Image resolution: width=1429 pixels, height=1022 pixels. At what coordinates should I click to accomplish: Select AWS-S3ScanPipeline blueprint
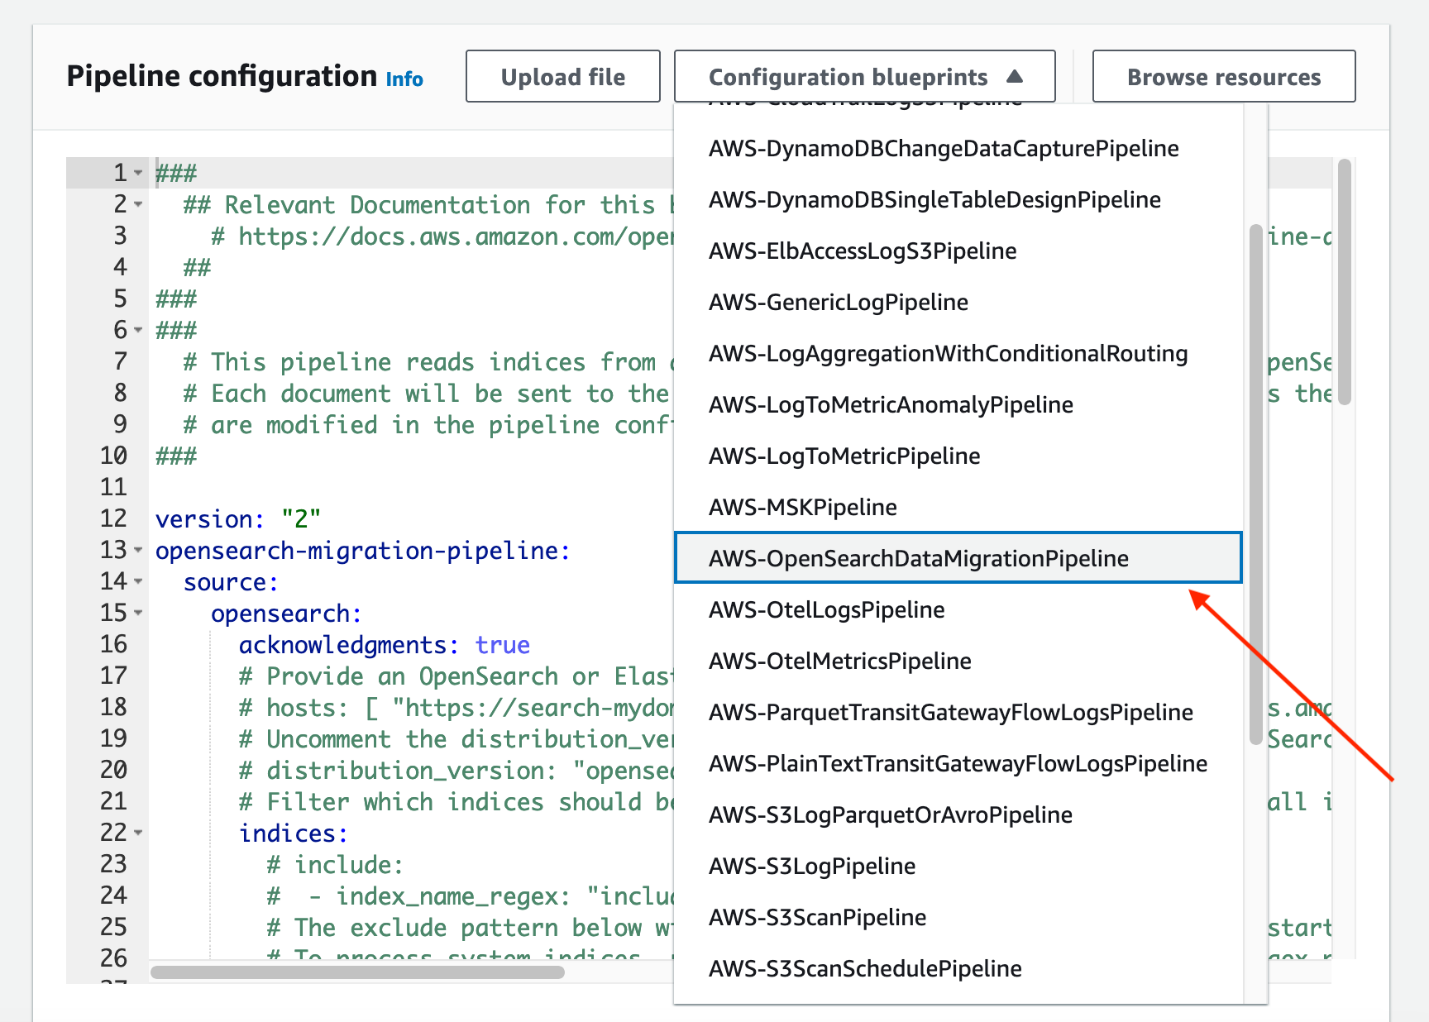[958, 917]
